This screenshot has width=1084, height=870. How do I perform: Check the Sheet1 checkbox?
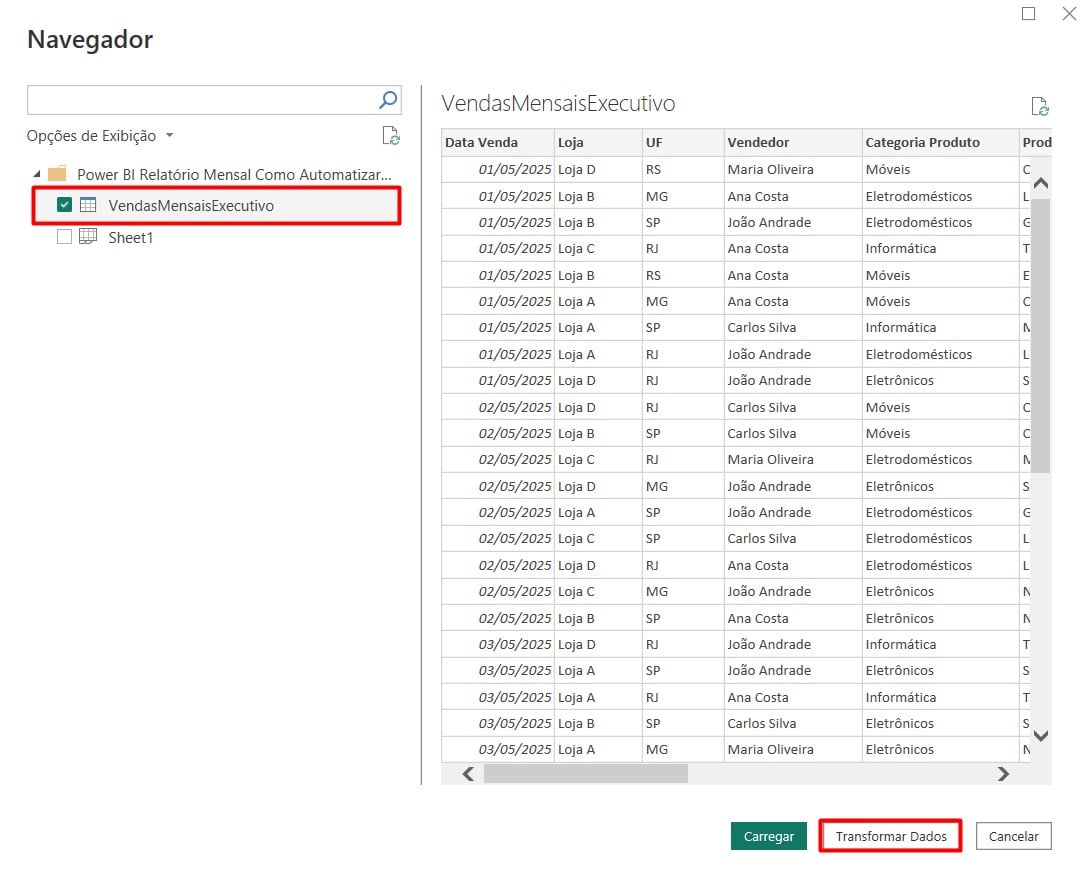coord(64,237)
